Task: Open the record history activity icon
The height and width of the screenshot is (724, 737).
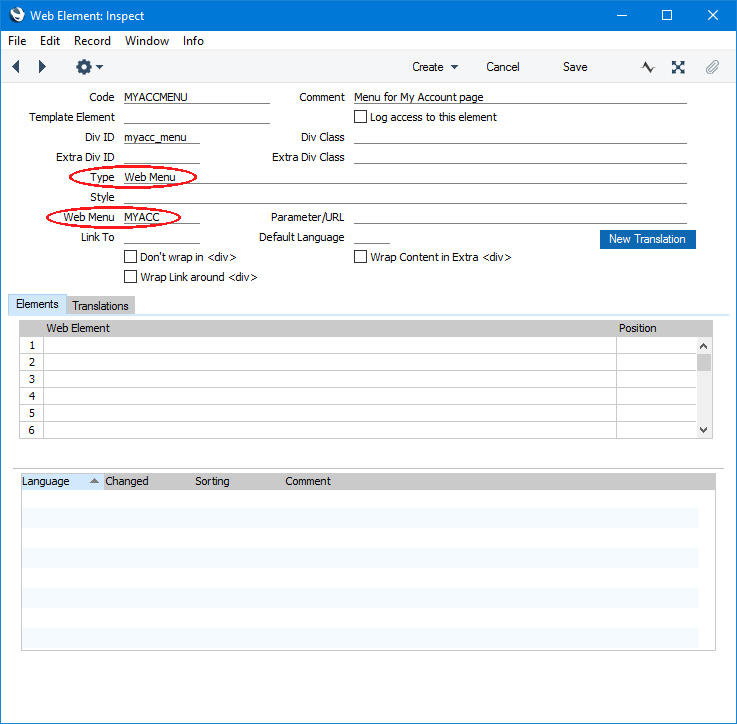Action: [648, 67]
